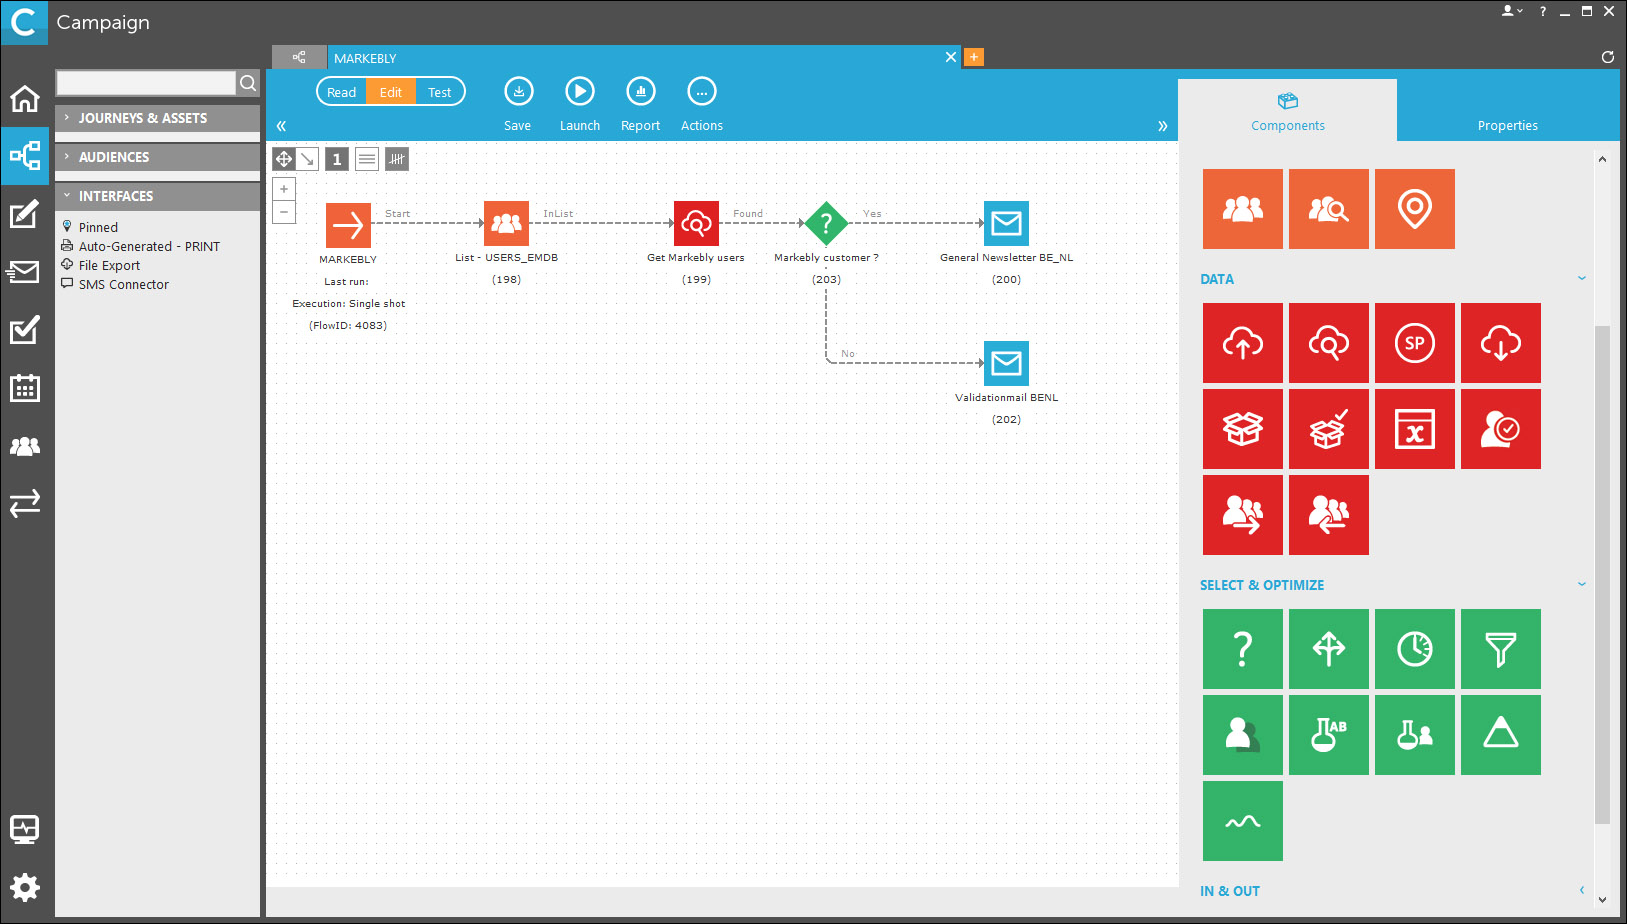Select the green funnel filter component
The image size is (1627, 924).
(1500, 649)
